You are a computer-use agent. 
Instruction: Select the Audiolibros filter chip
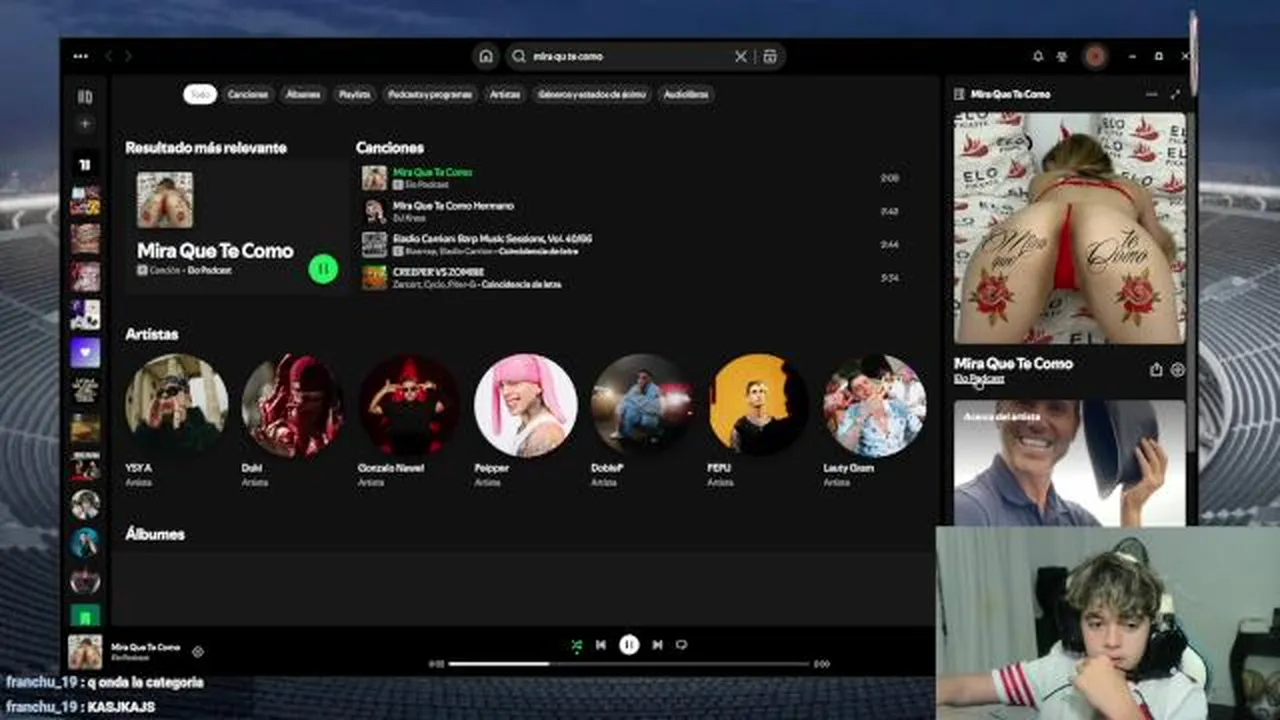coord(686,94)
